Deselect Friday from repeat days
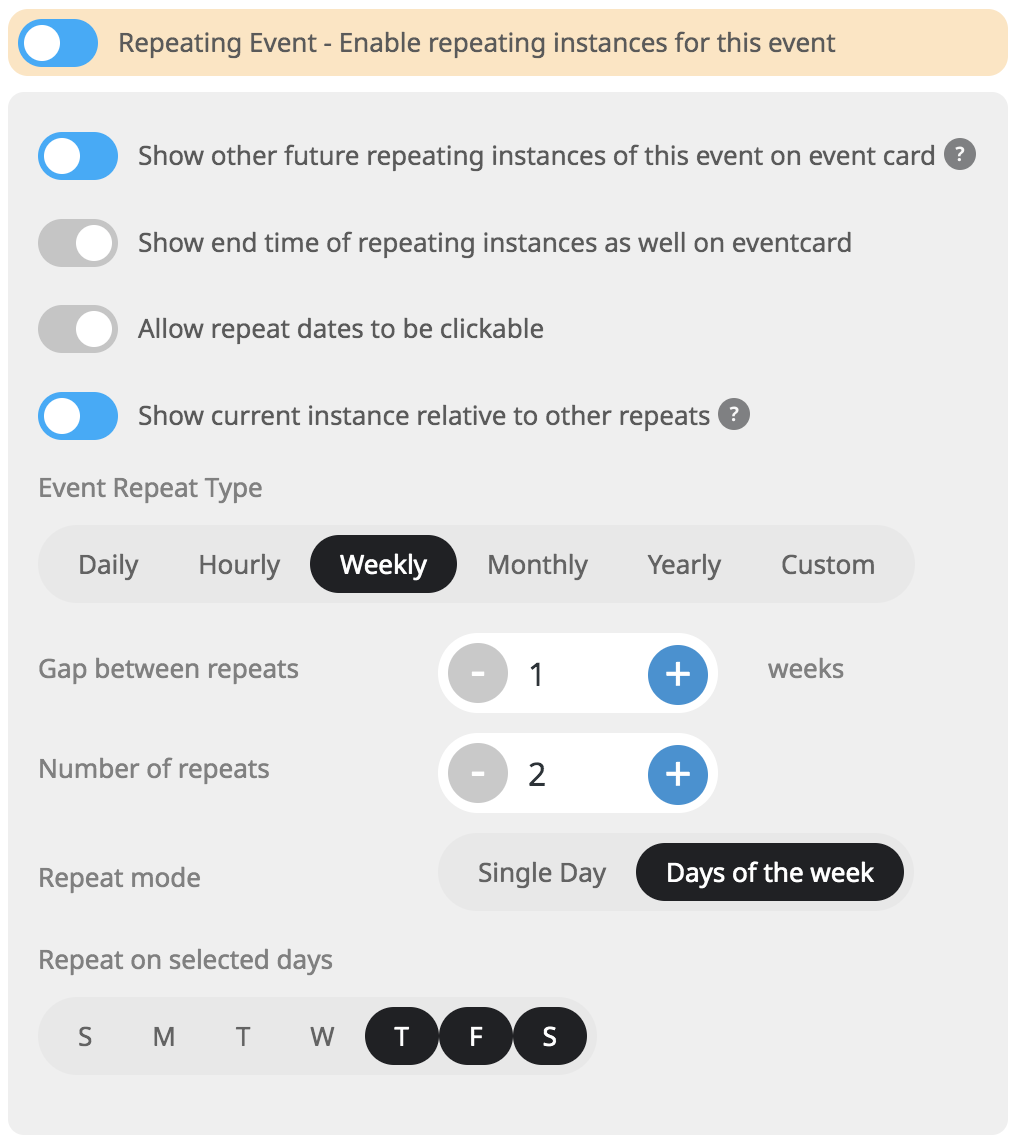 click(476, 1036)
